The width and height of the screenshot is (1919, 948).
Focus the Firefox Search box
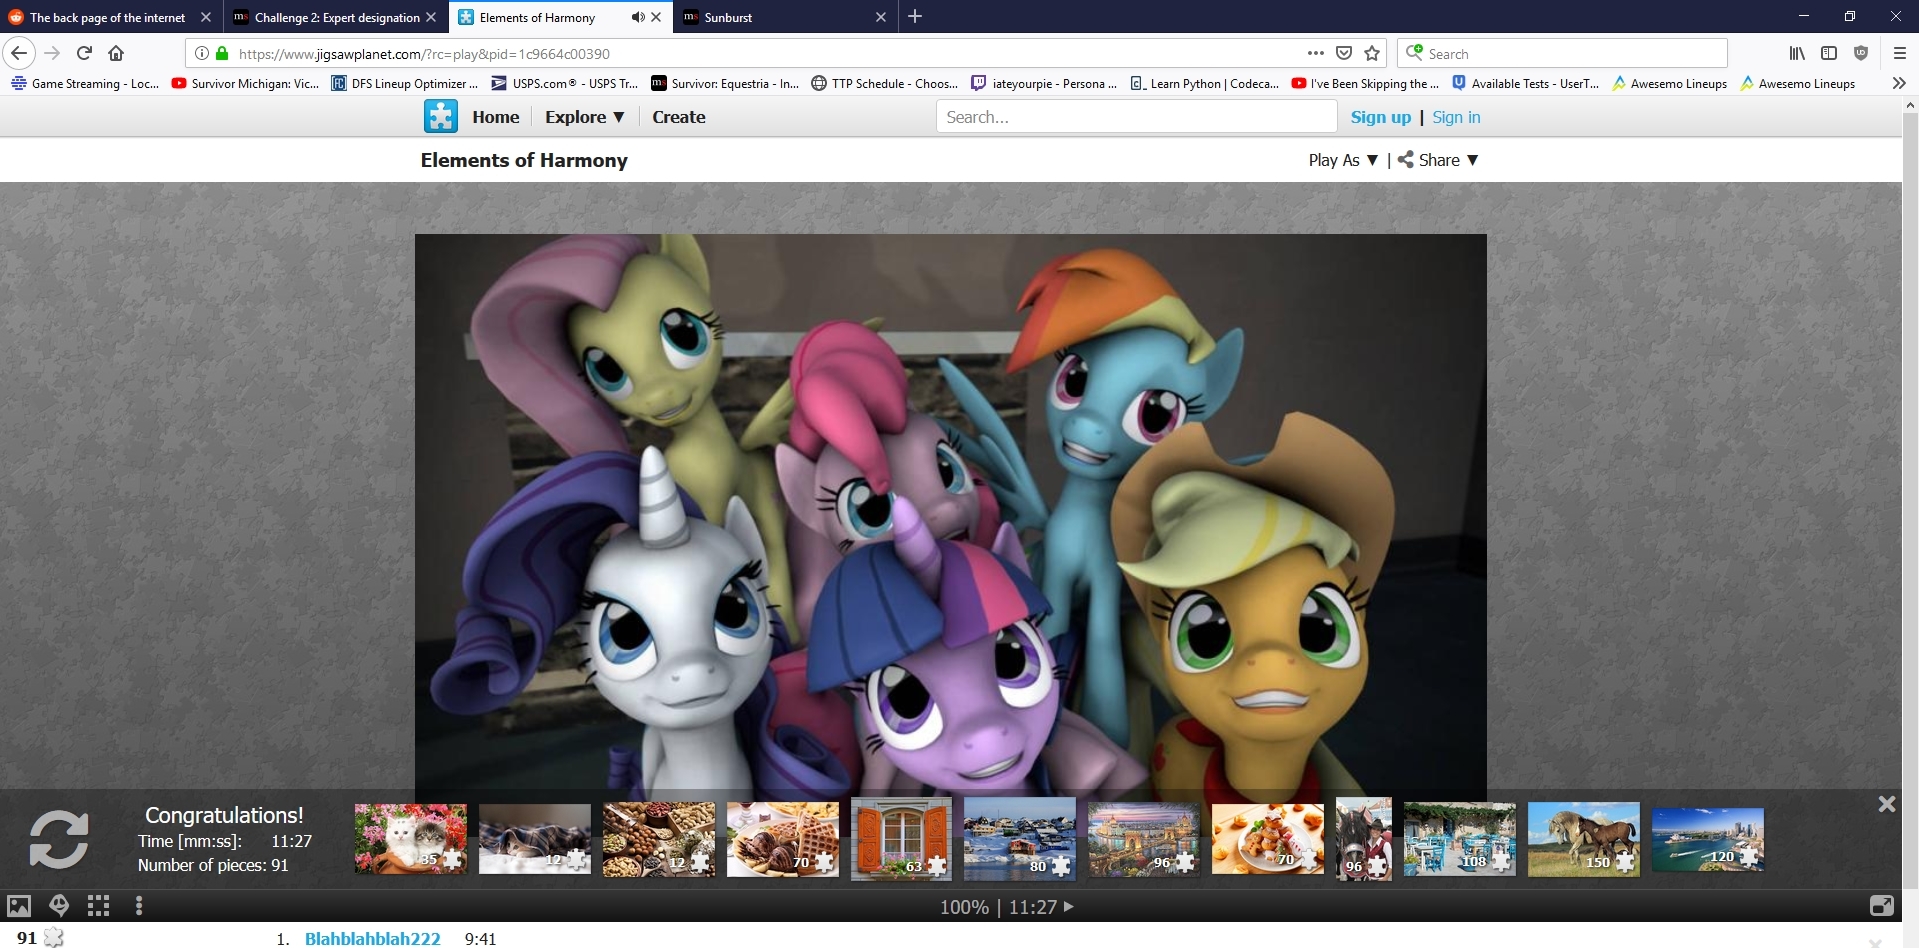point(1562,53)
